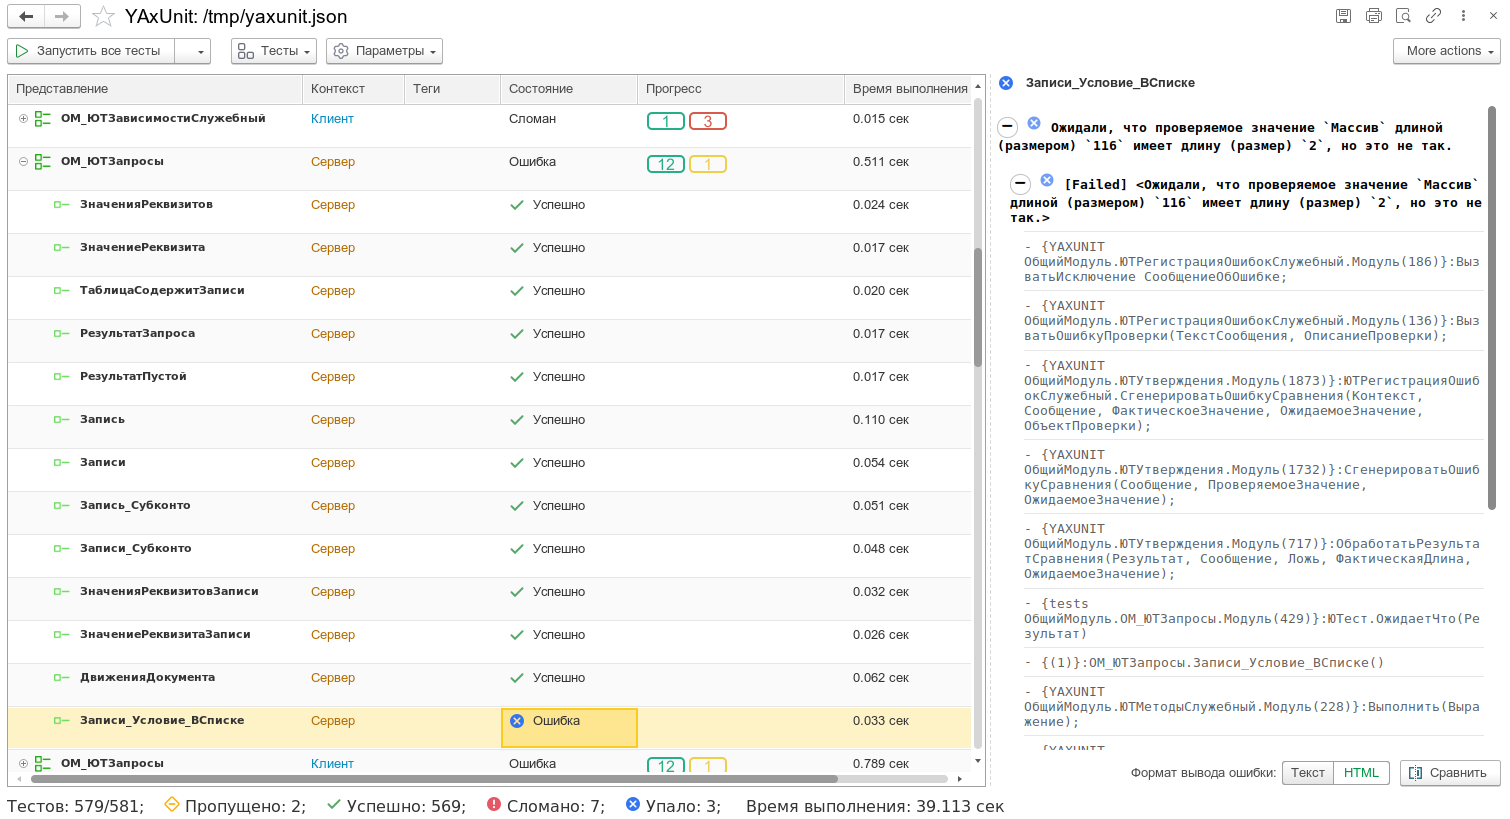Image resolution: width=1510 pixels, height=819 pixels.
Task: Expand the ОМ_ЮТЗапросы Клиент tree node
Action: click(x=23, y=763)
